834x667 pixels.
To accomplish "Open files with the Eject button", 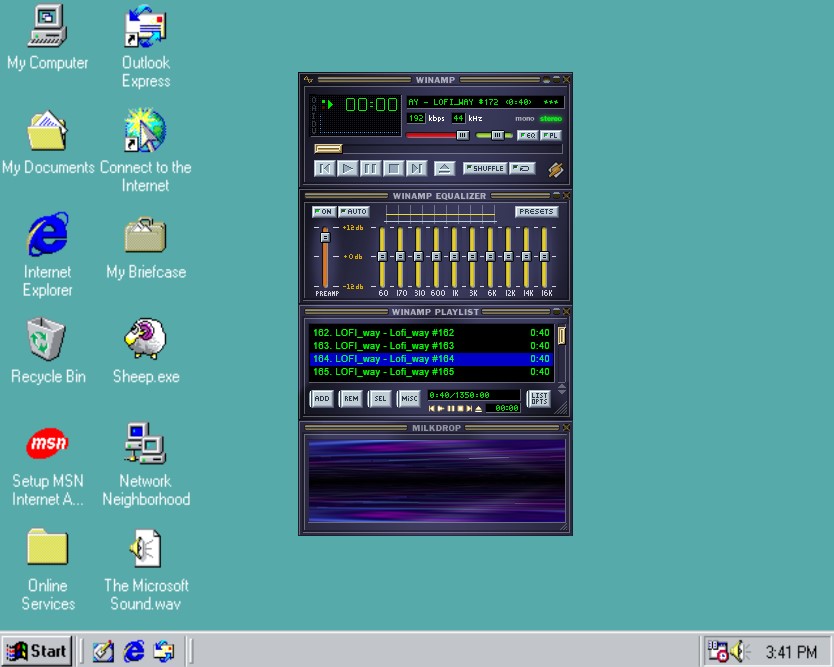I will [x=444, y=169].
